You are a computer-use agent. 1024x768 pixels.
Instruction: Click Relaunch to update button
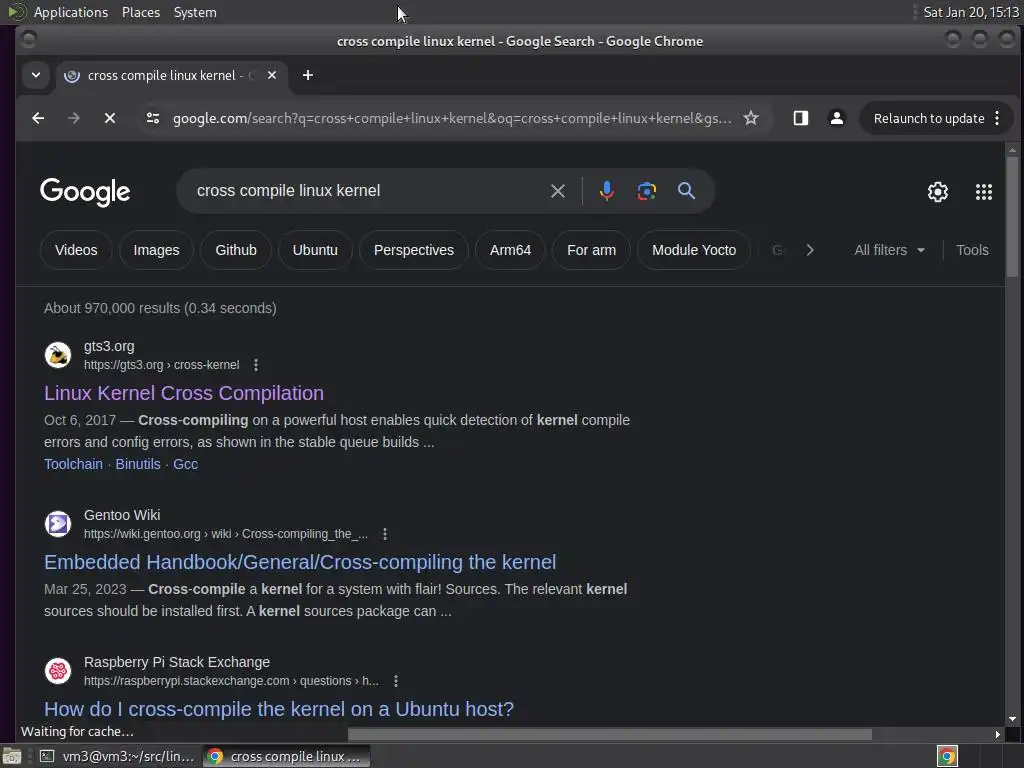coord(929,118)
